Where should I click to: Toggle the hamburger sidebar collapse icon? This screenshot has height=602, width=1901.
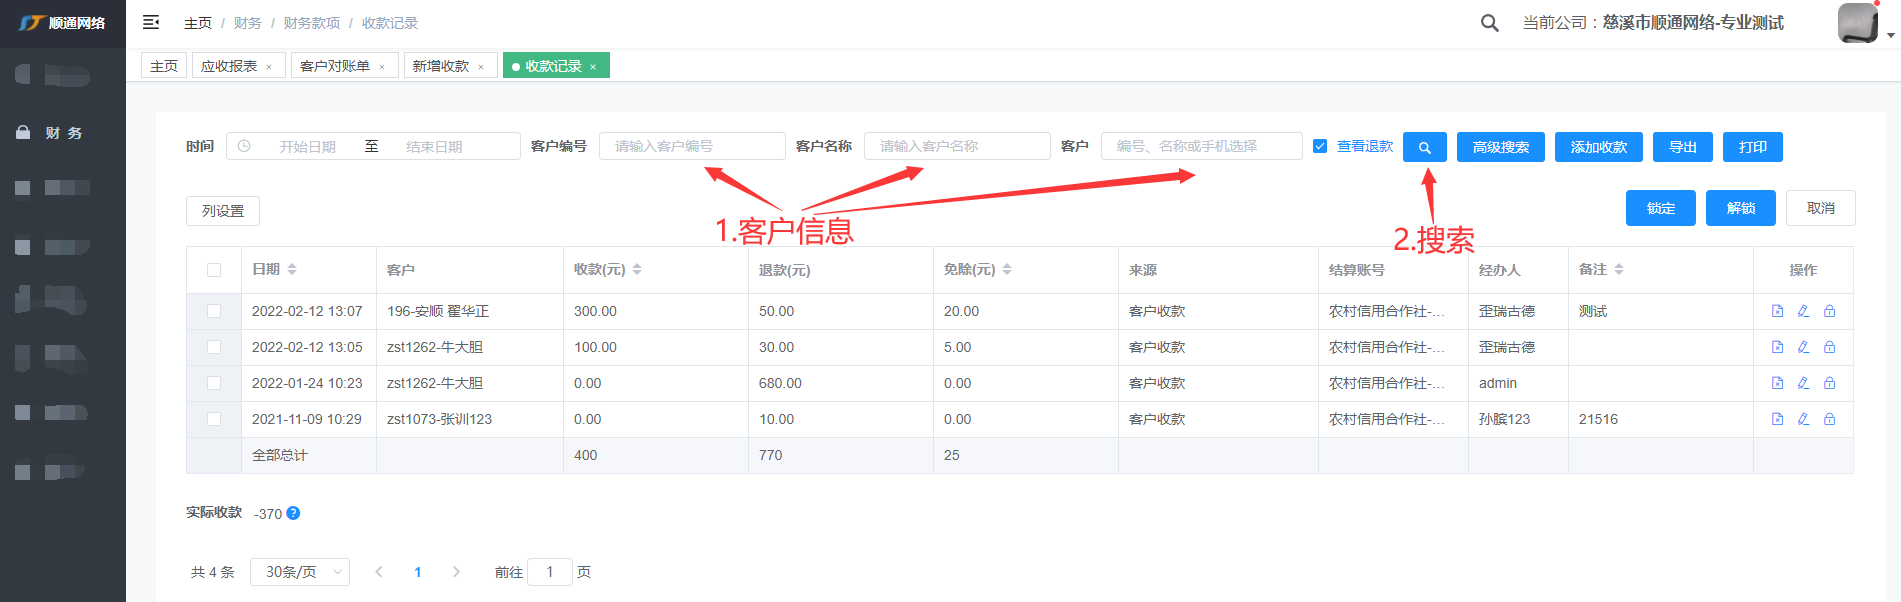click(x=151, y=22)
